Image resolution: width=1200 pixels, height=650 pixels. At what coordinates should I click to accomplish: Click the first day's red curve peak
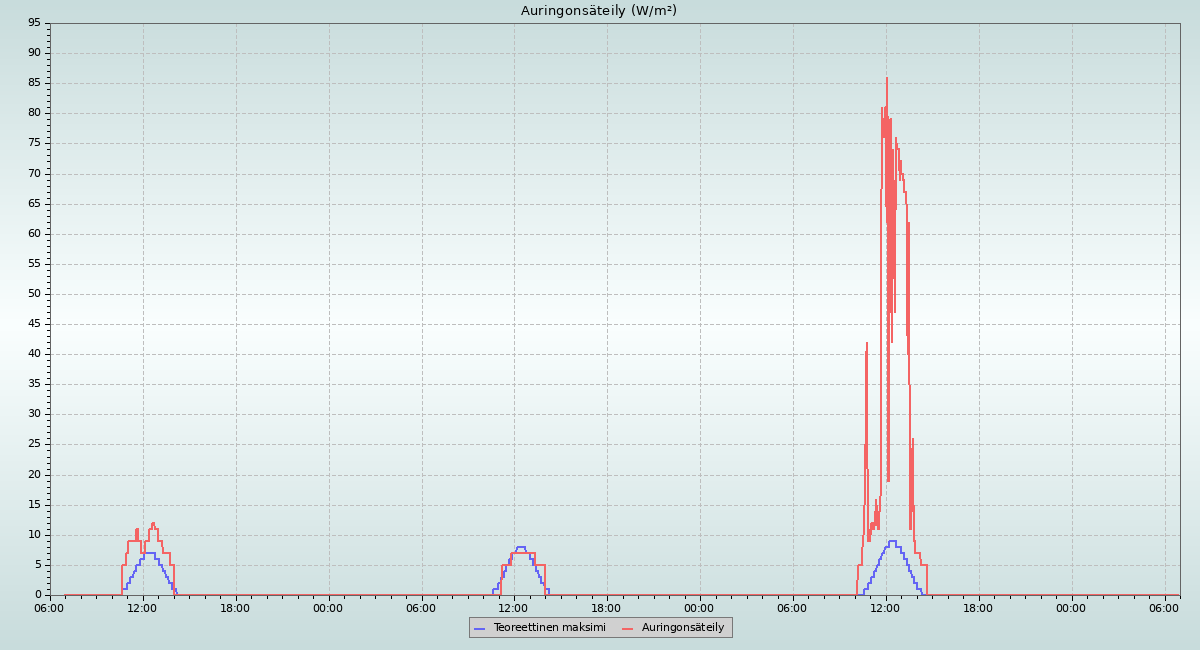coord(153,523)
